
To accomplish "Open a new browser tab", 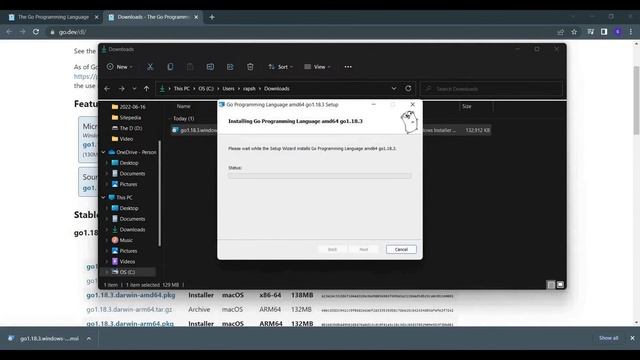I will [212, 17].
